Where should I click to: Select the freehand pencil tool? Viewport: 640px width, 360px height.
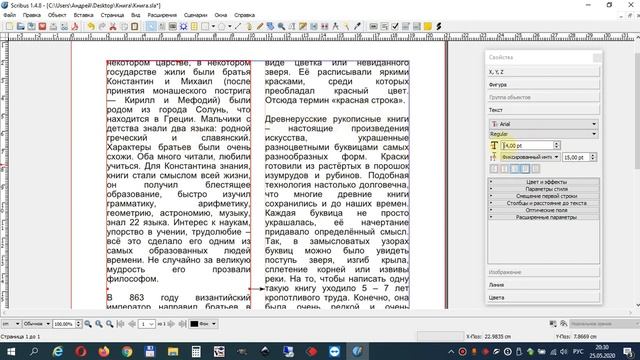click(260, 27)
